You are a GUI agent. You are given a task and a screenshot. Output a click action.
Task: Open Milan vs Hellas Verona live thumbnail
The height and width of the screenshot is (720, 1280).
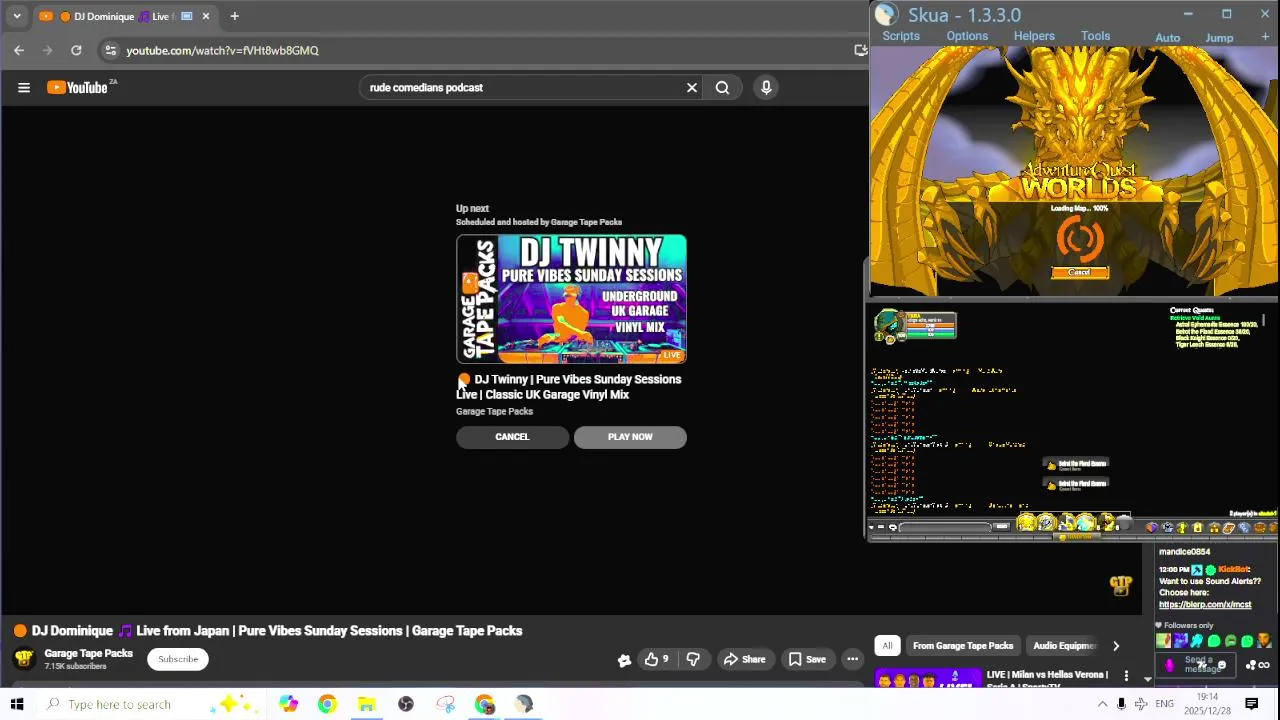coord(928,679)
